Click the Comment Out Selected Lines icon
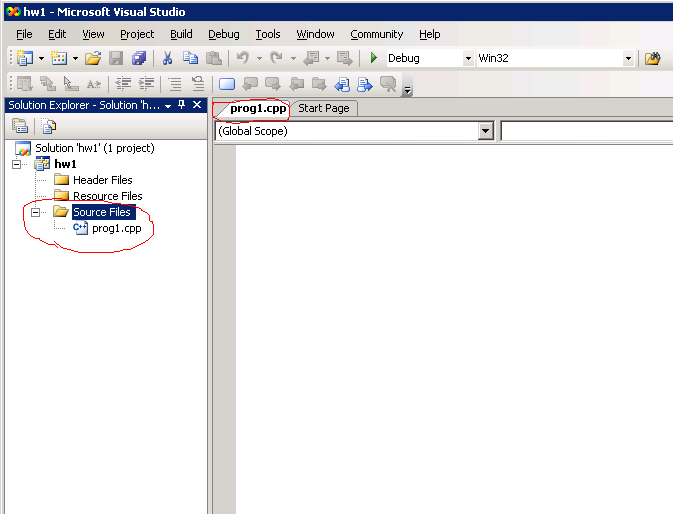The image size is (683, 514). pyautogui.click(x=175, y=83)
